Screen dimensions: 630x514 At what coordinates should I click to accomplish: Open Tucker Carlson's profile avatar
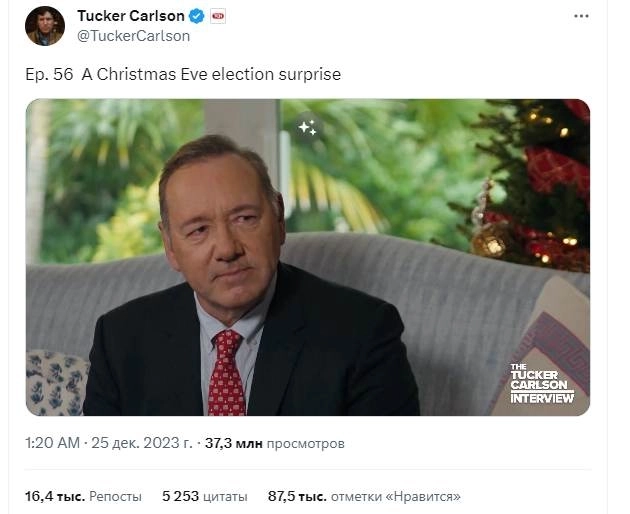click(45, 25)
